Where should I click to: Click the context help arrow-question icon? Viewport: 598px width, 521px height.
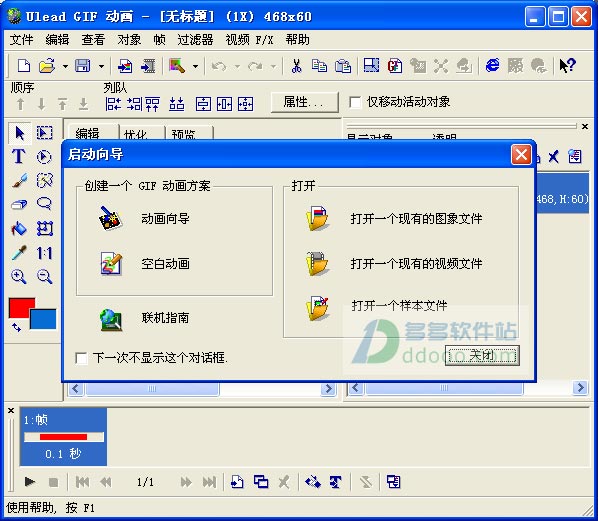point(567,66)
